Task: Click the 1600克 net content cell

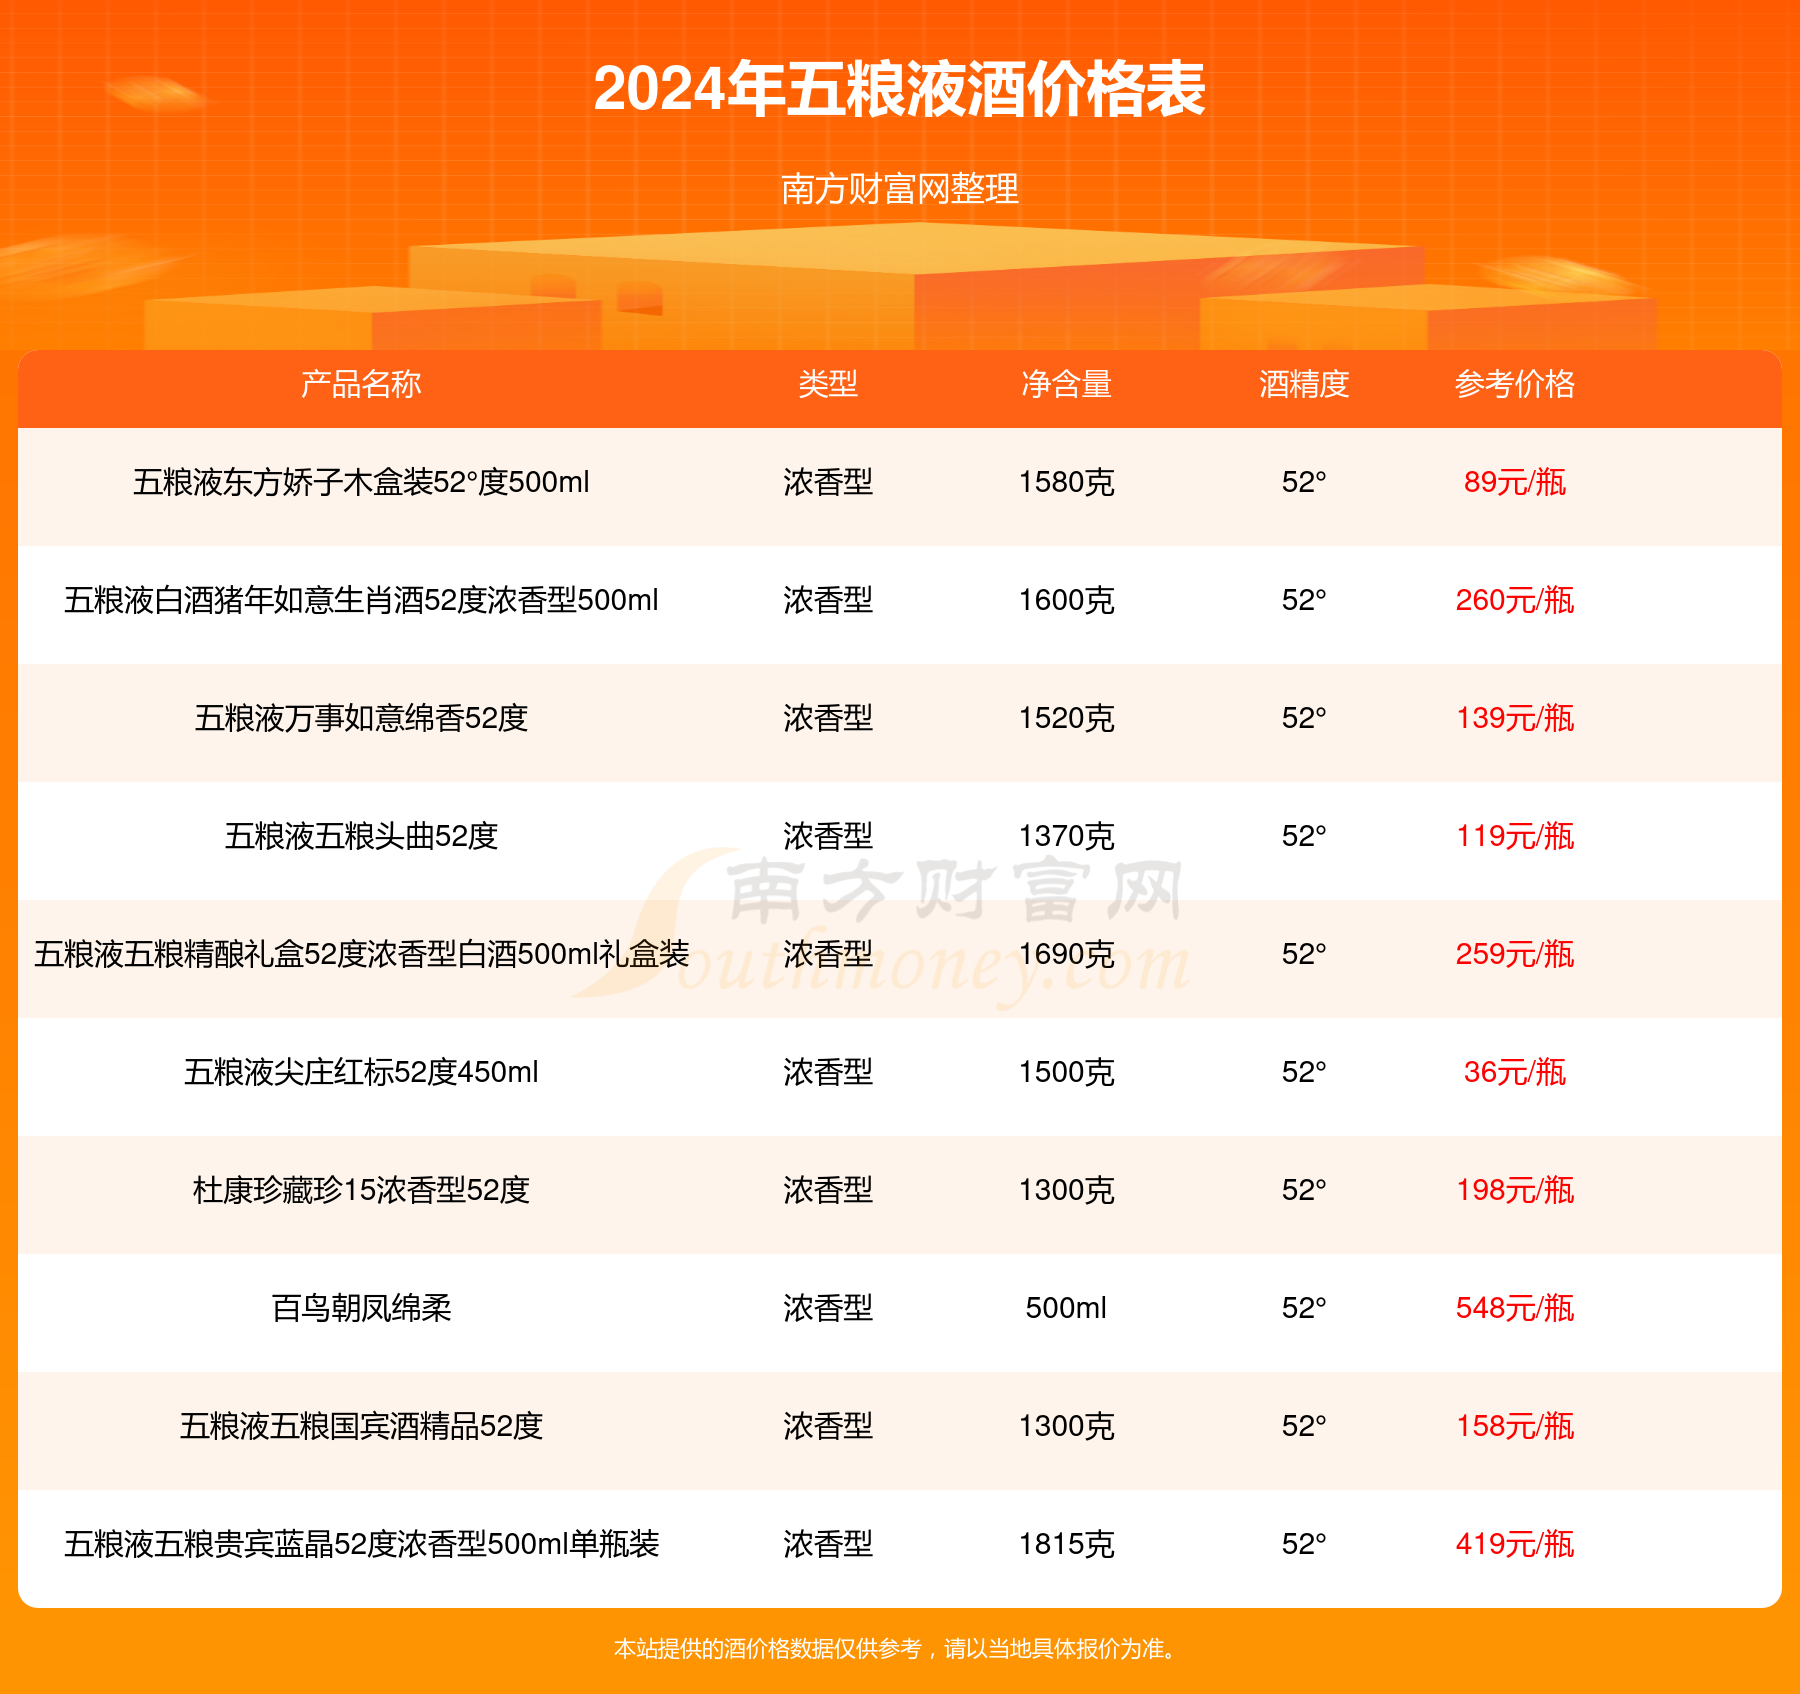Action: (x=1066, y=600)
